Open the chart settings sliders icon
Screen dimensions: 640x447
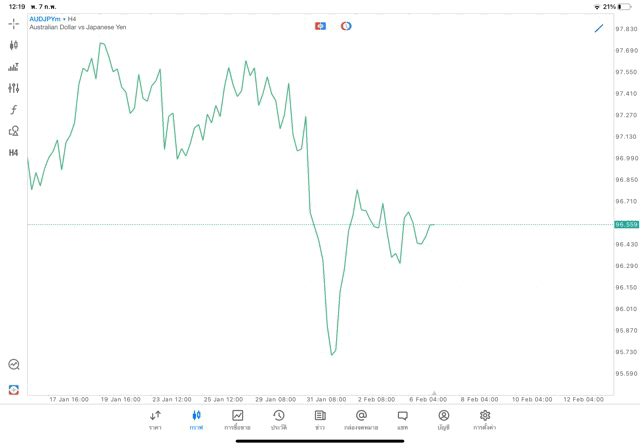coord(14,88)
